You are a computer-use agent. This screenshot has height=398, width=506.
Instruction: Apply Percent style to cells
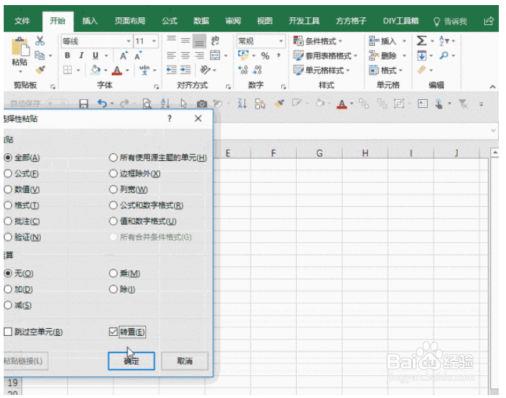[265, 56]
